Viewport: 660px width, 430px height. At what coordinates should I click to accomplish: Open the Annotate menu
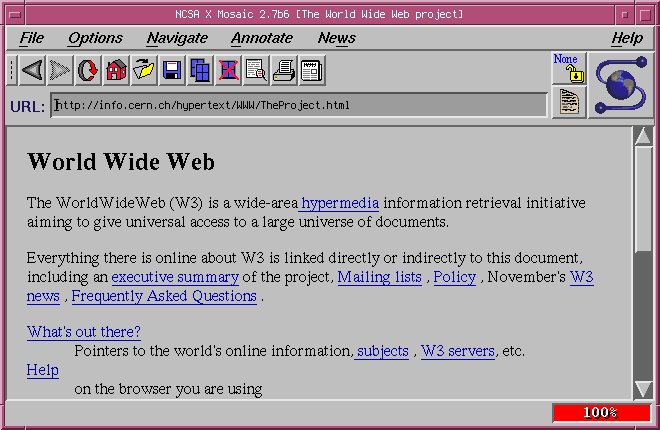coord(262,38)
